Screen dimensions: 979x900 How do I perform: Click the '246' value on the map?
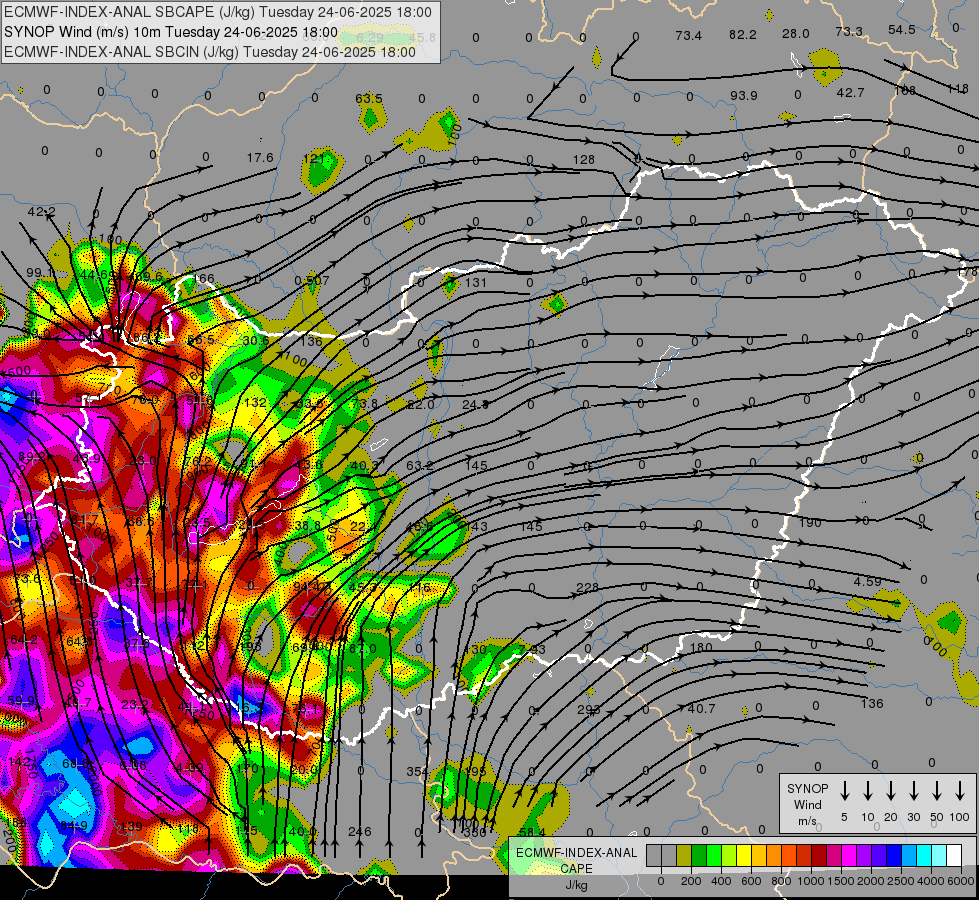(360, 832)
